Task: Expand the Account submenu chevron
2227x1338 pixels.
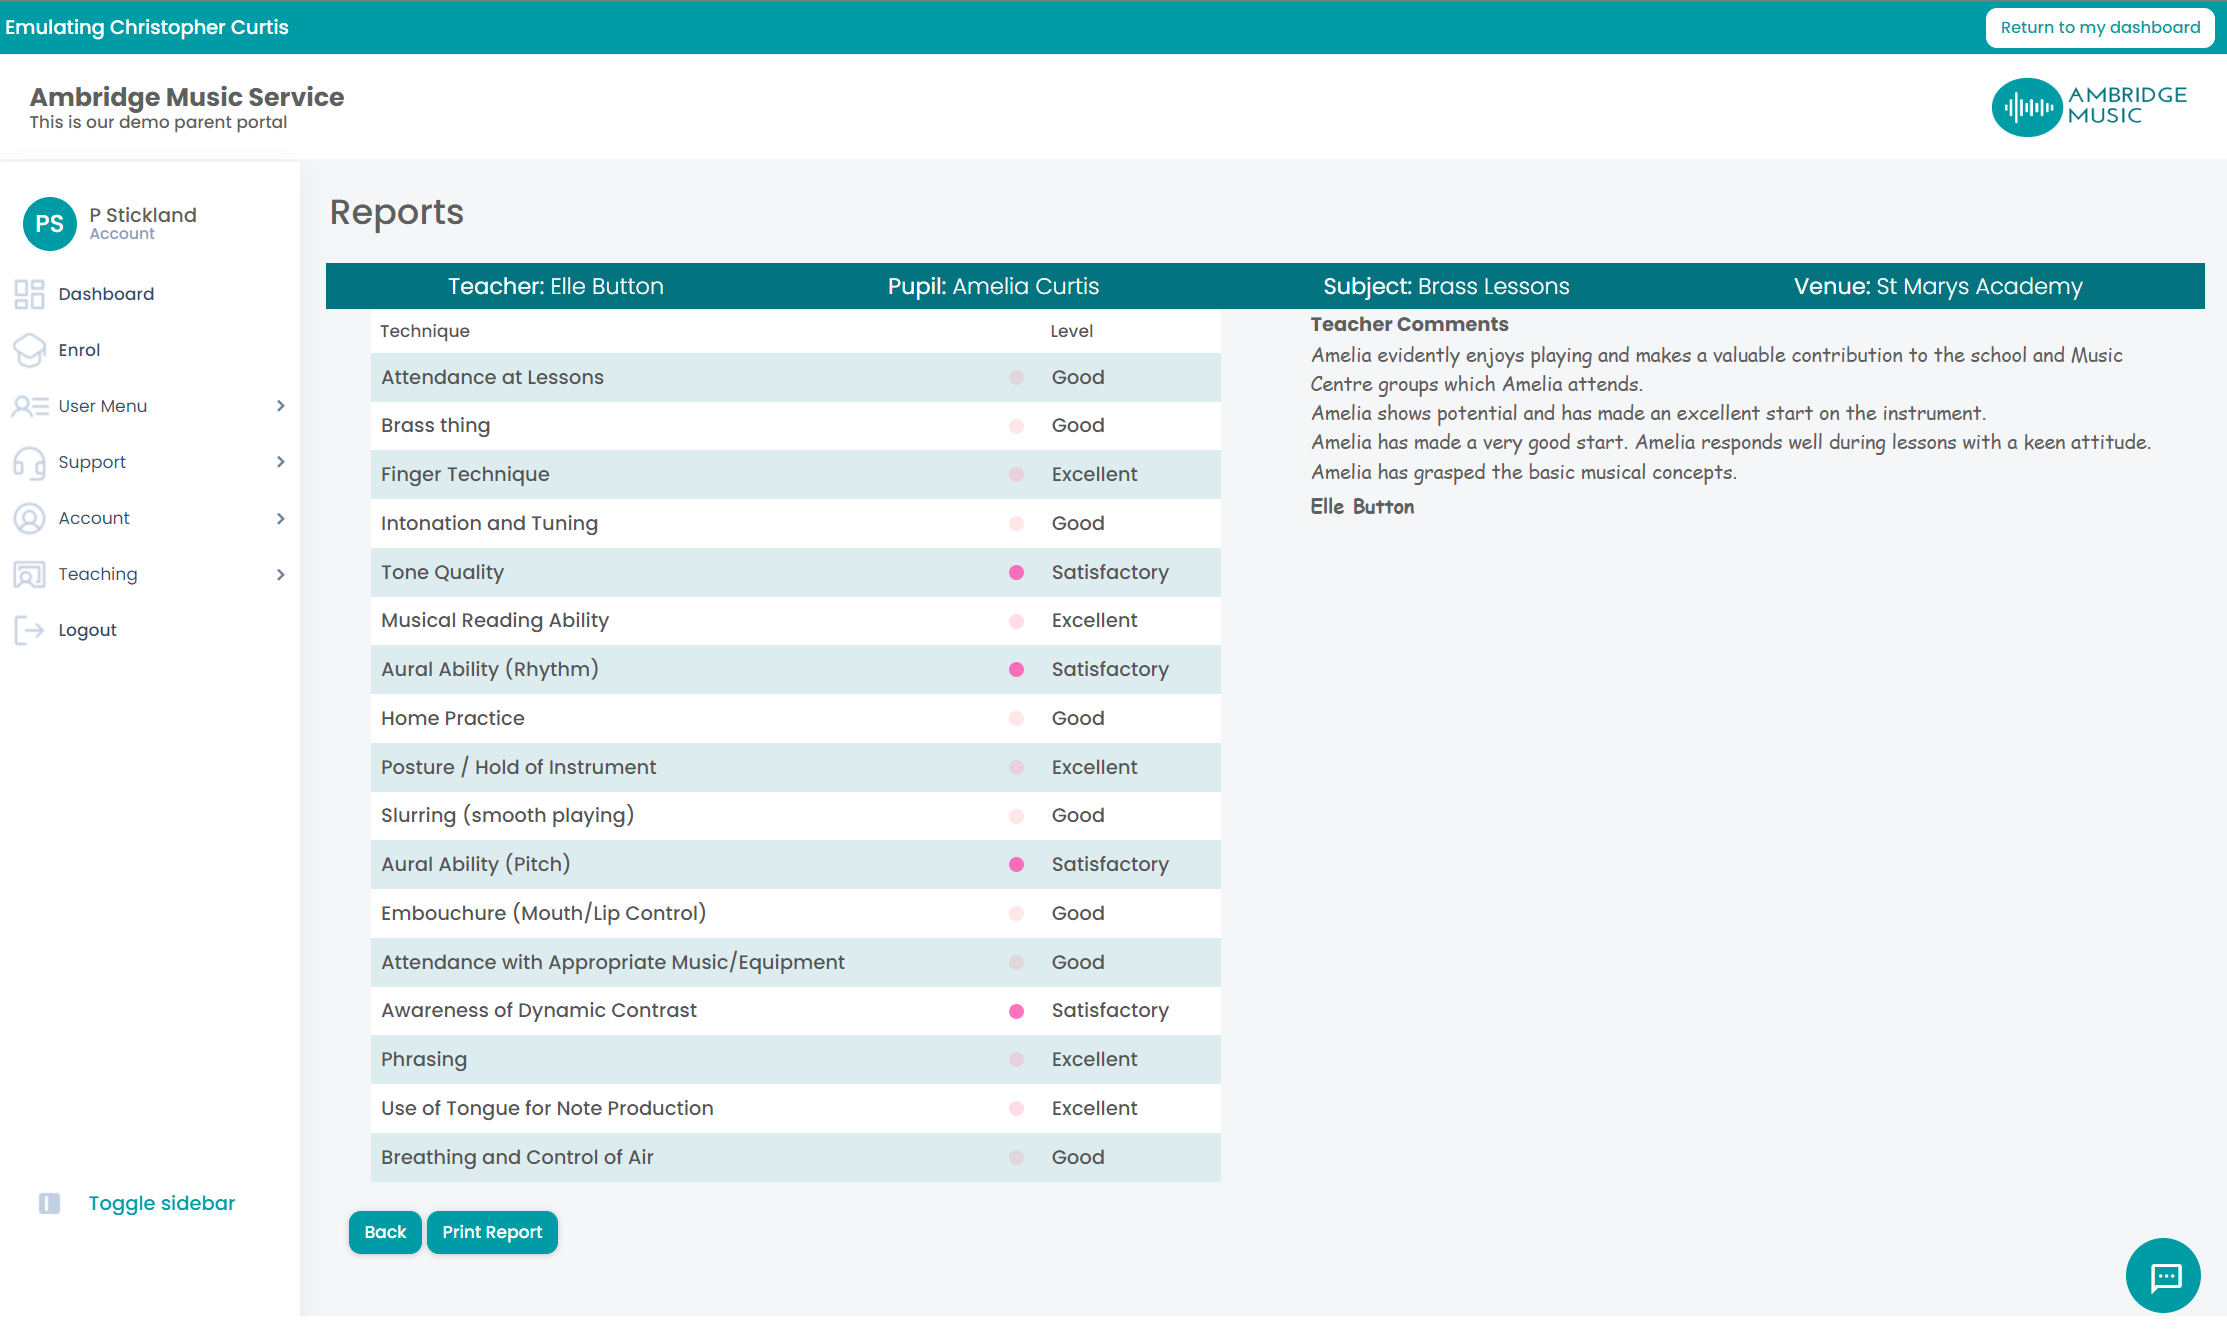Action: (281, 518)
